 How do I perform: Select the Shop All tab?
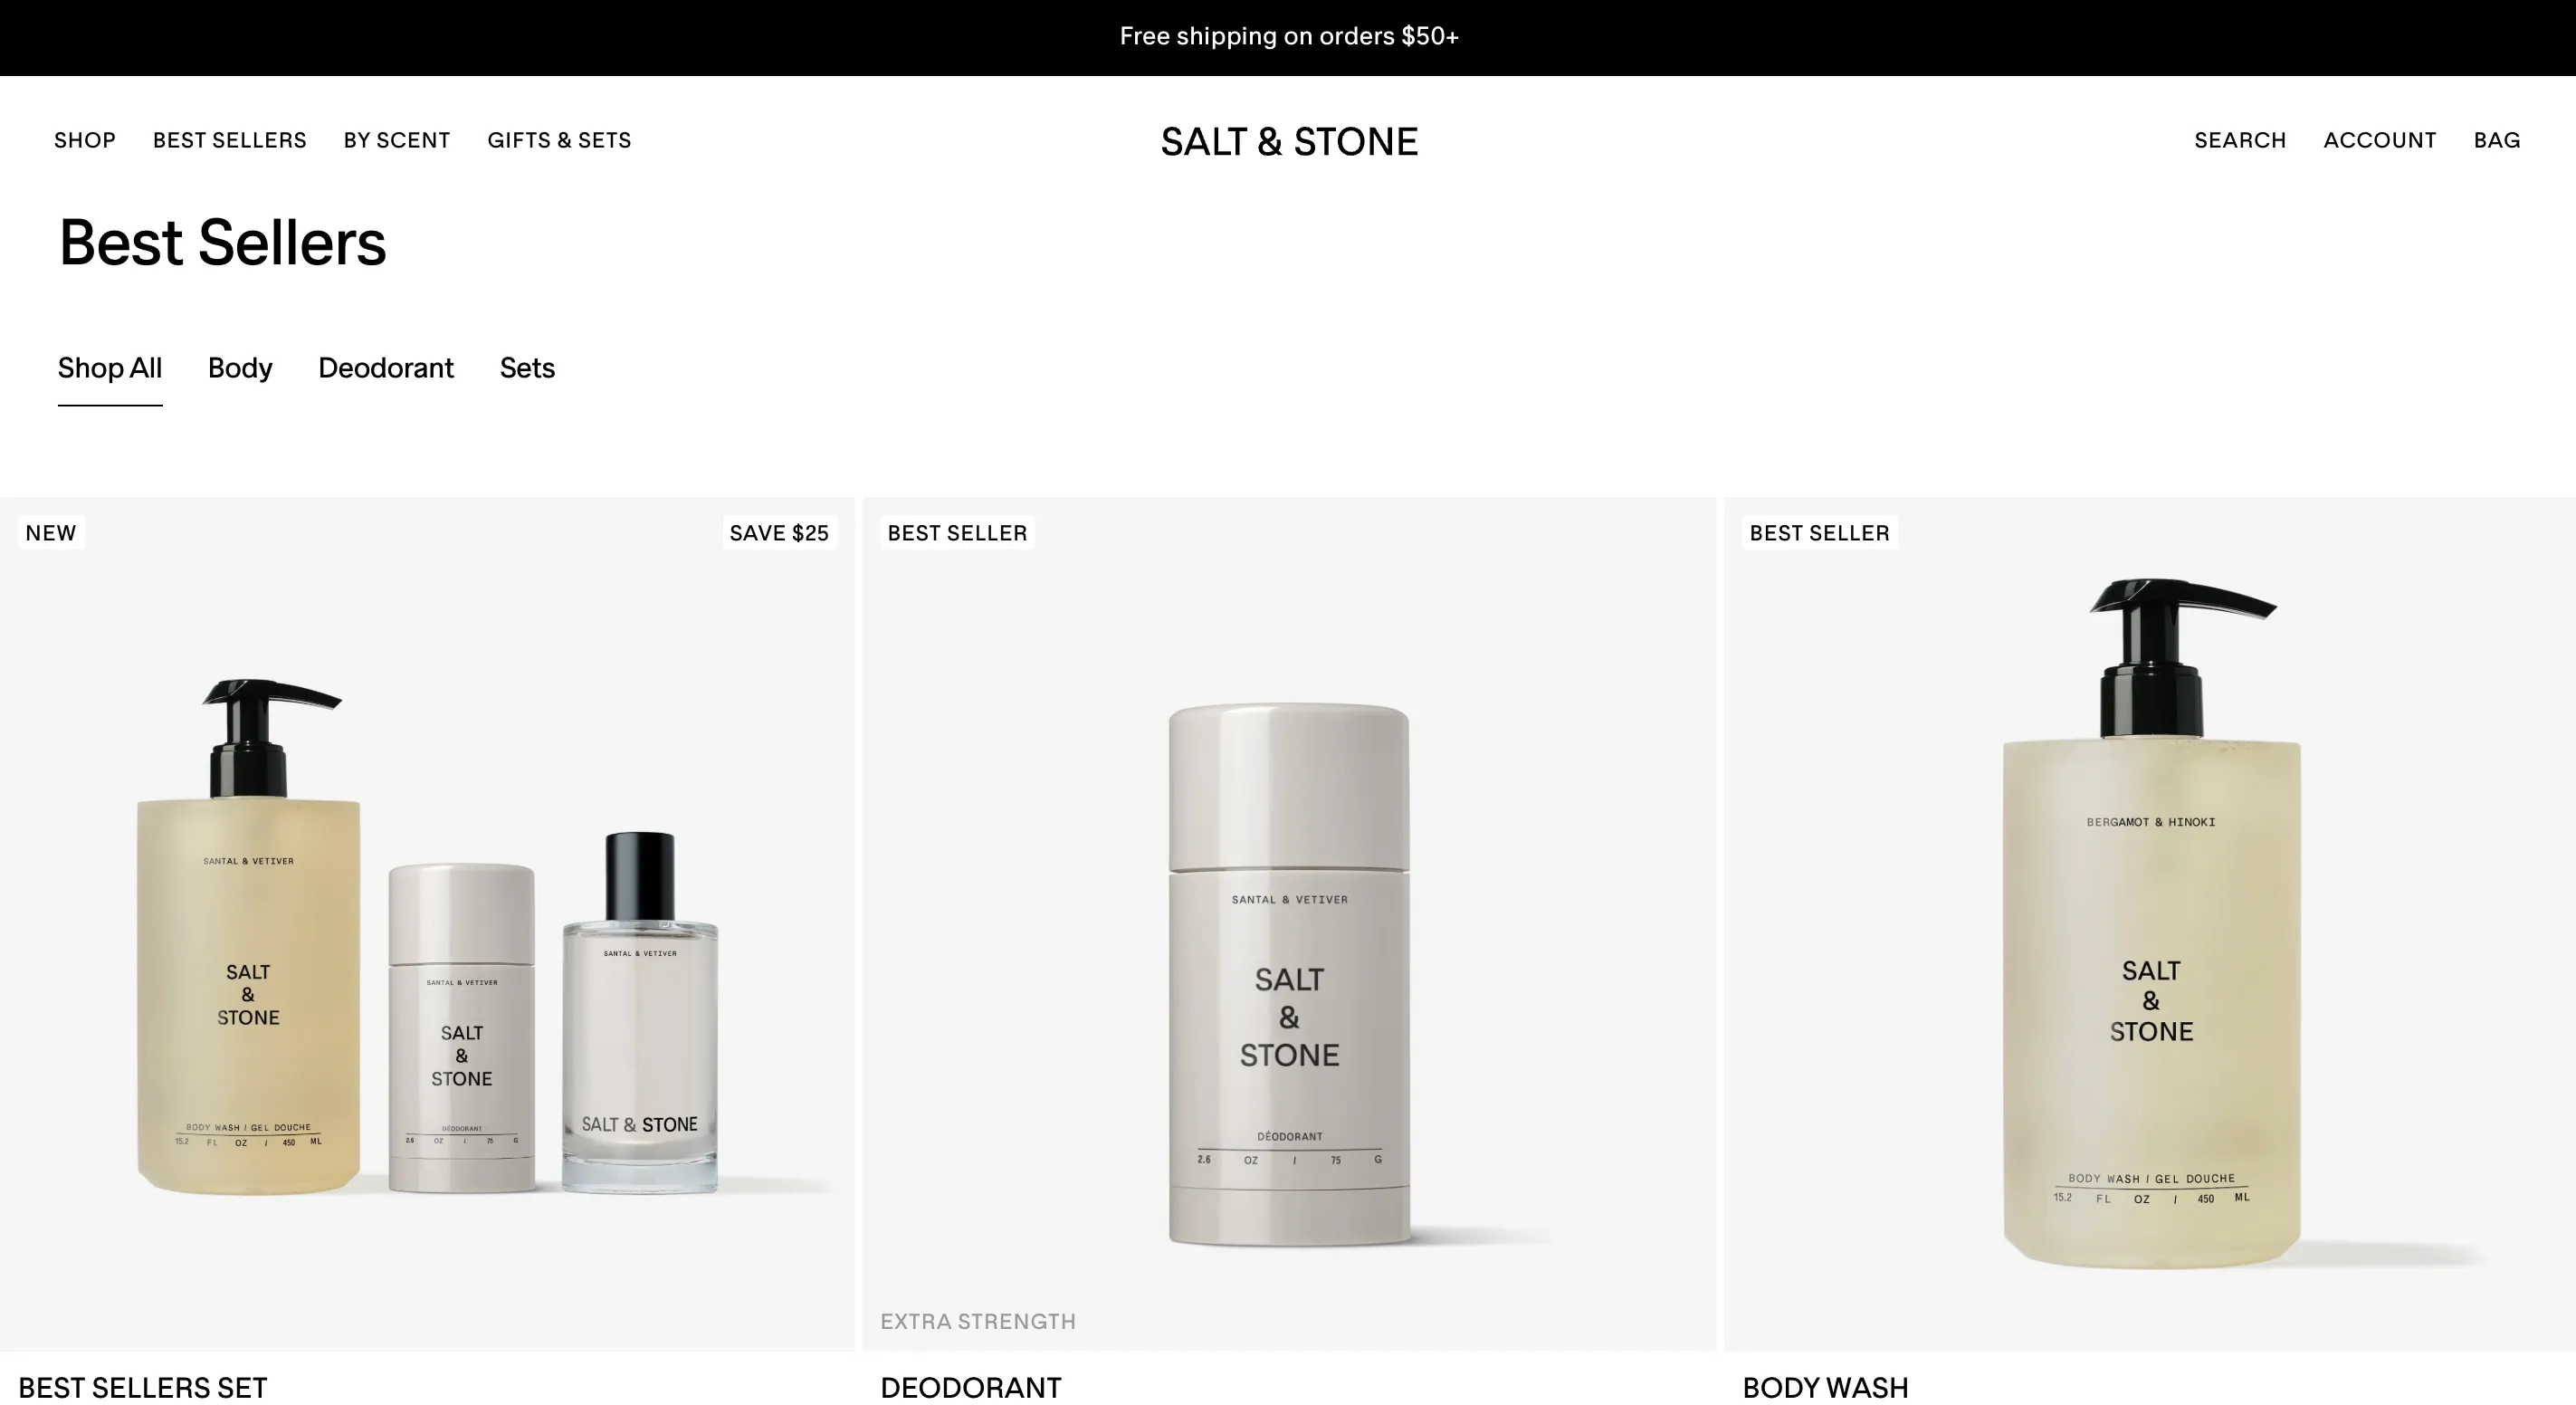[110, 368]
